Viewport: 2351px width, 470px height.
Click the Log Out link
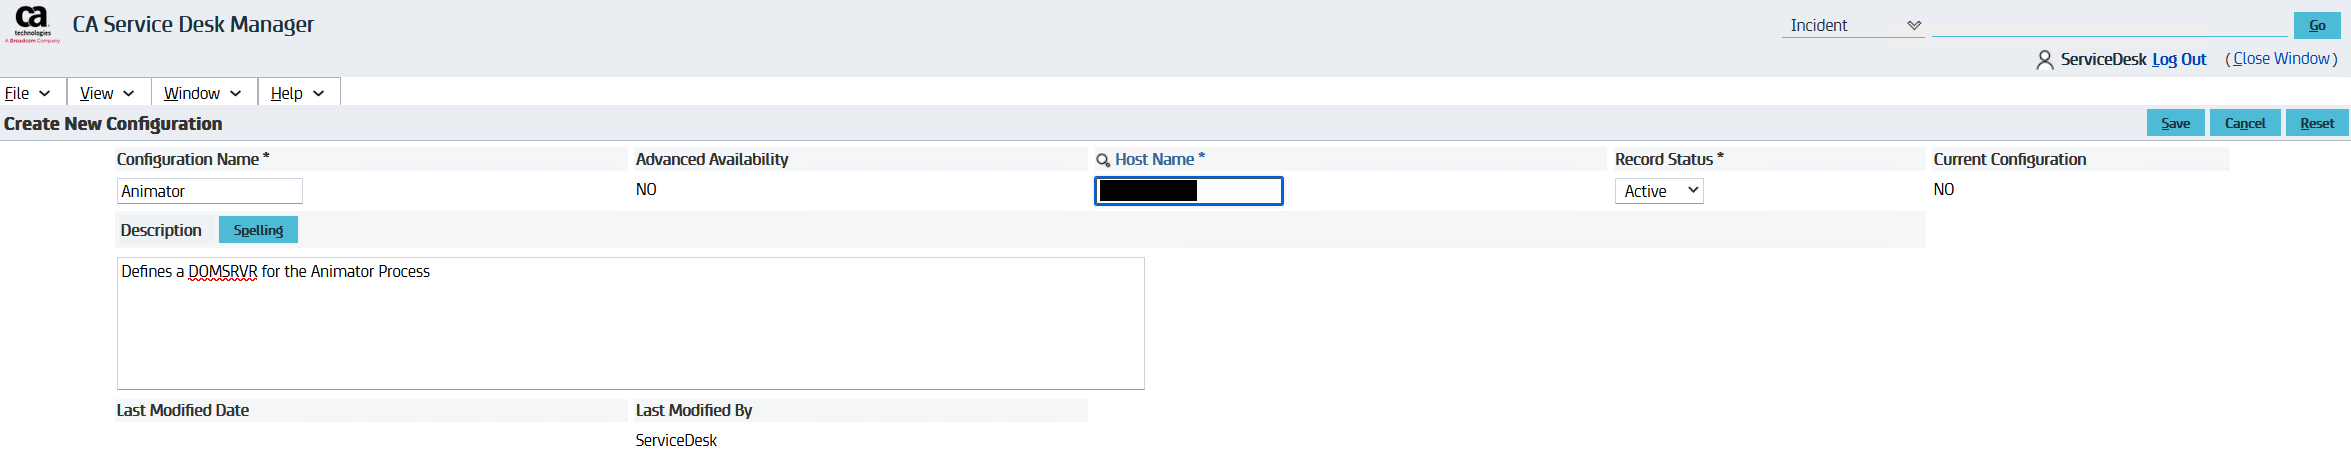point(2179,59)
